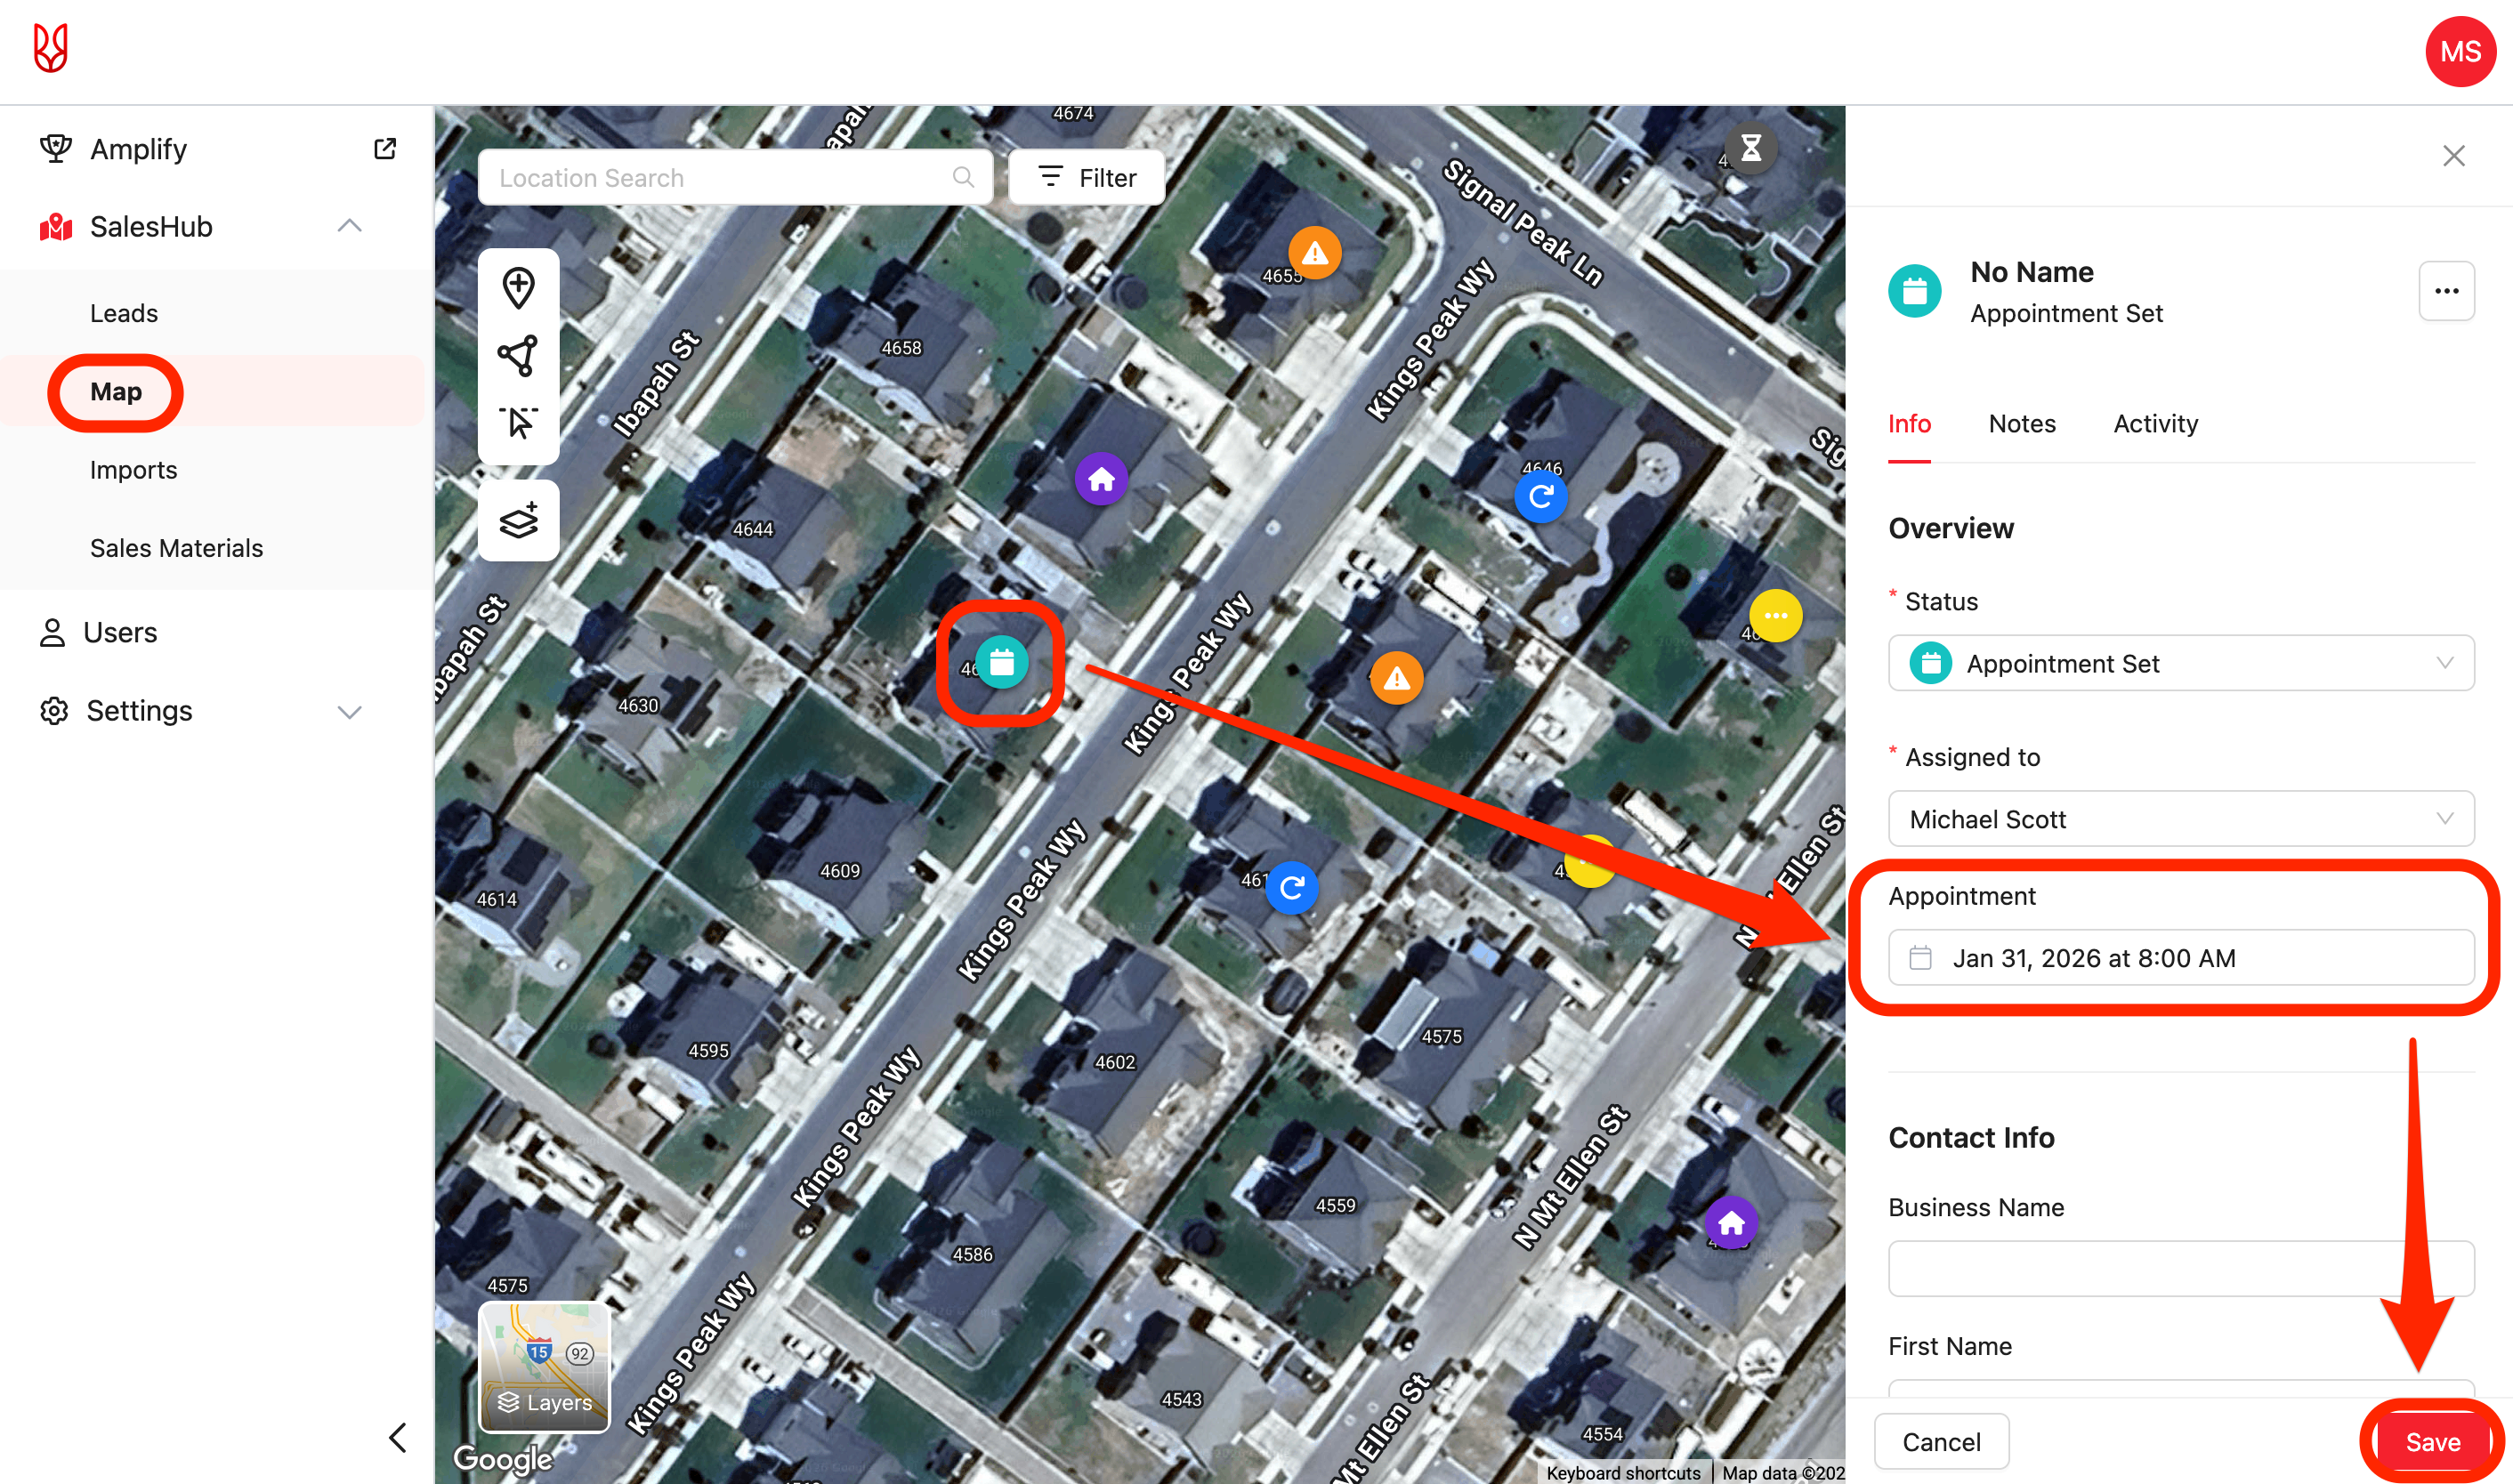Expand the Settings menu
Viewport: 2513px width, 1484px height.
(x=349, y=712)
